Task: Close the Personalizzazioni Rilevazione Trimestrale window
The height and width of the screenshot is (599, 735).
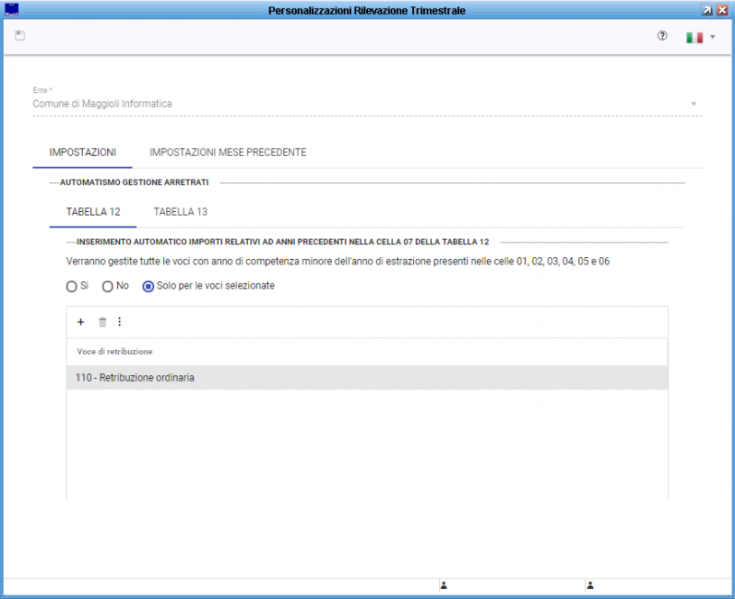Action: 722,10
